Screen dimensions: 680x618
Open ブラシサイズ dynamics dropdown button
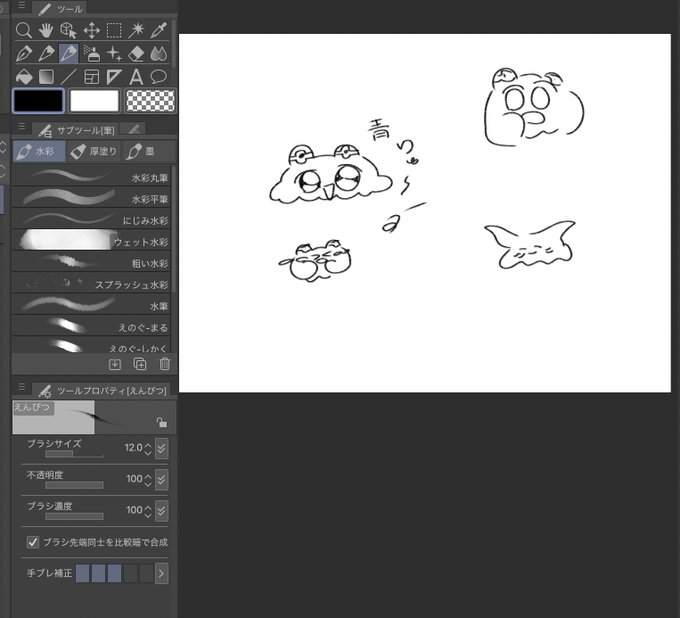162,448
